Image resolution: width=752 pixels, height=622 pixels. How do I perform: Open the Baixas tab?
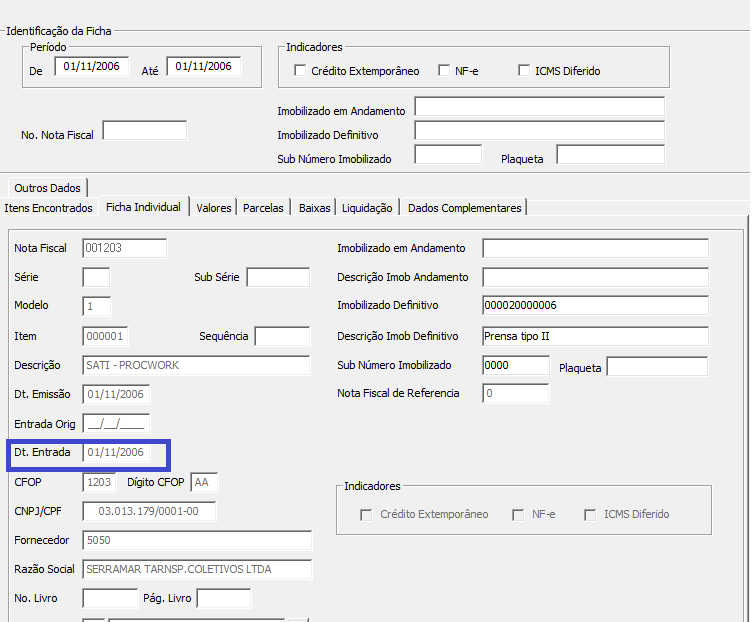(314, 208)
